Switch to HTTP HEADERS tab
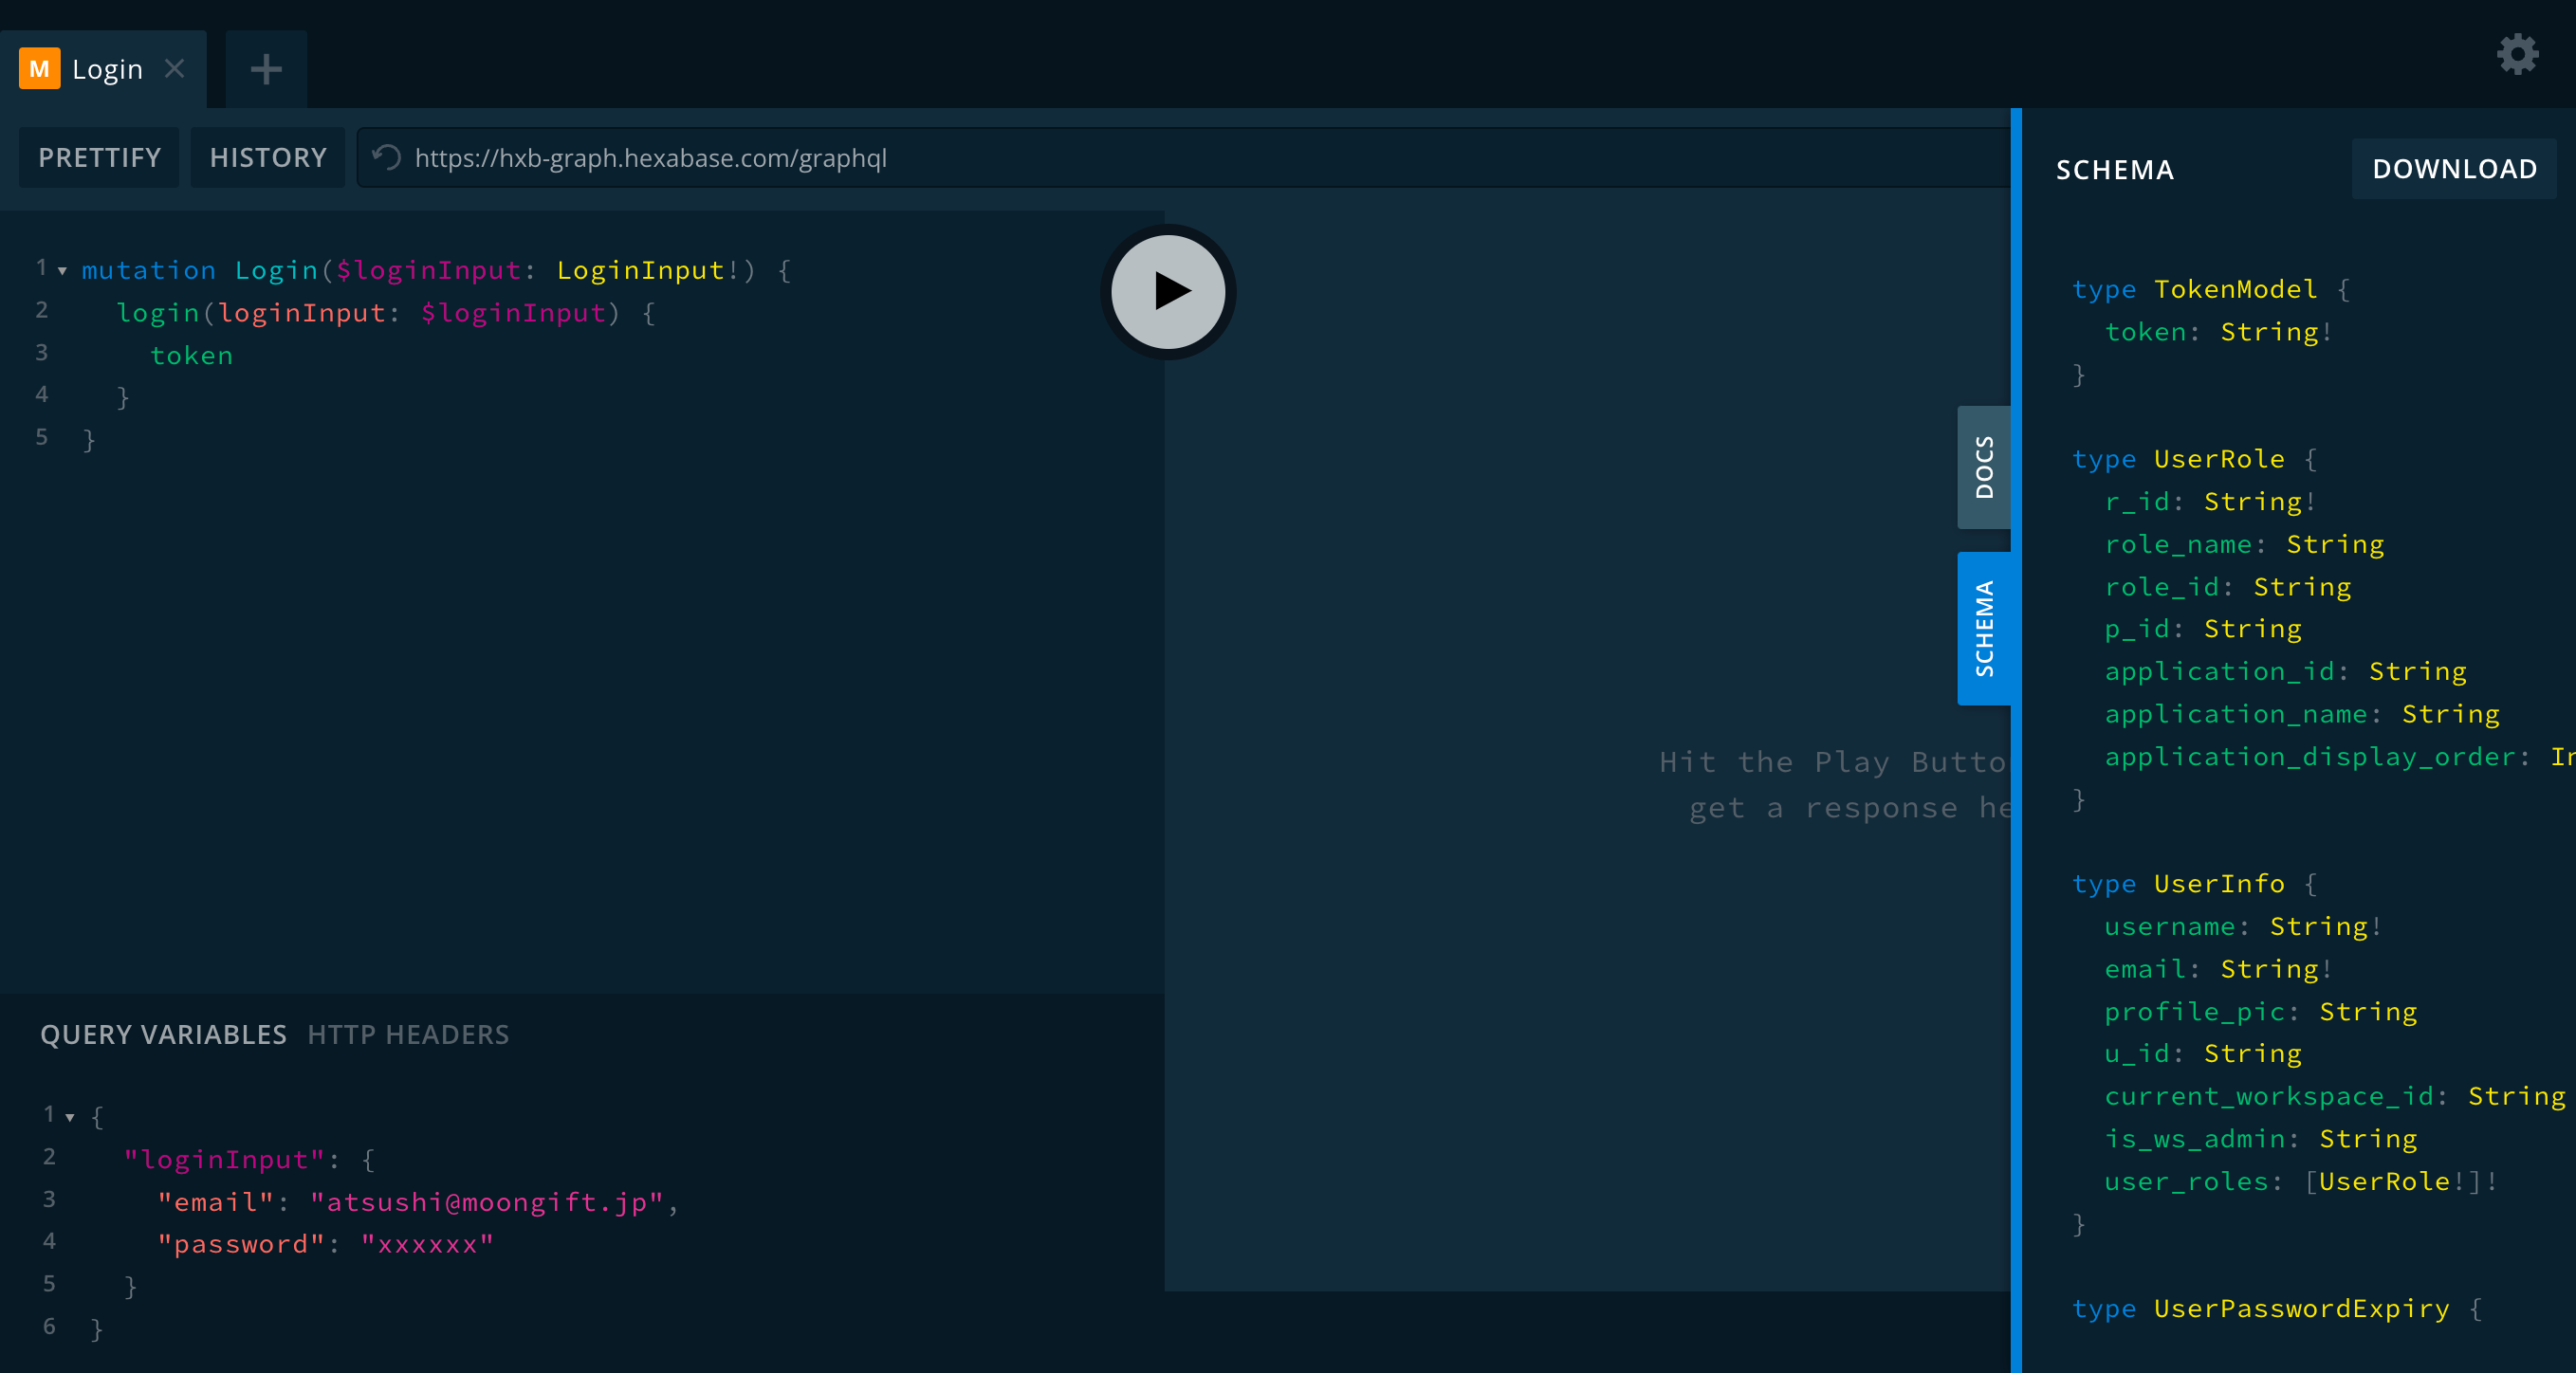 pos(408,1034)
